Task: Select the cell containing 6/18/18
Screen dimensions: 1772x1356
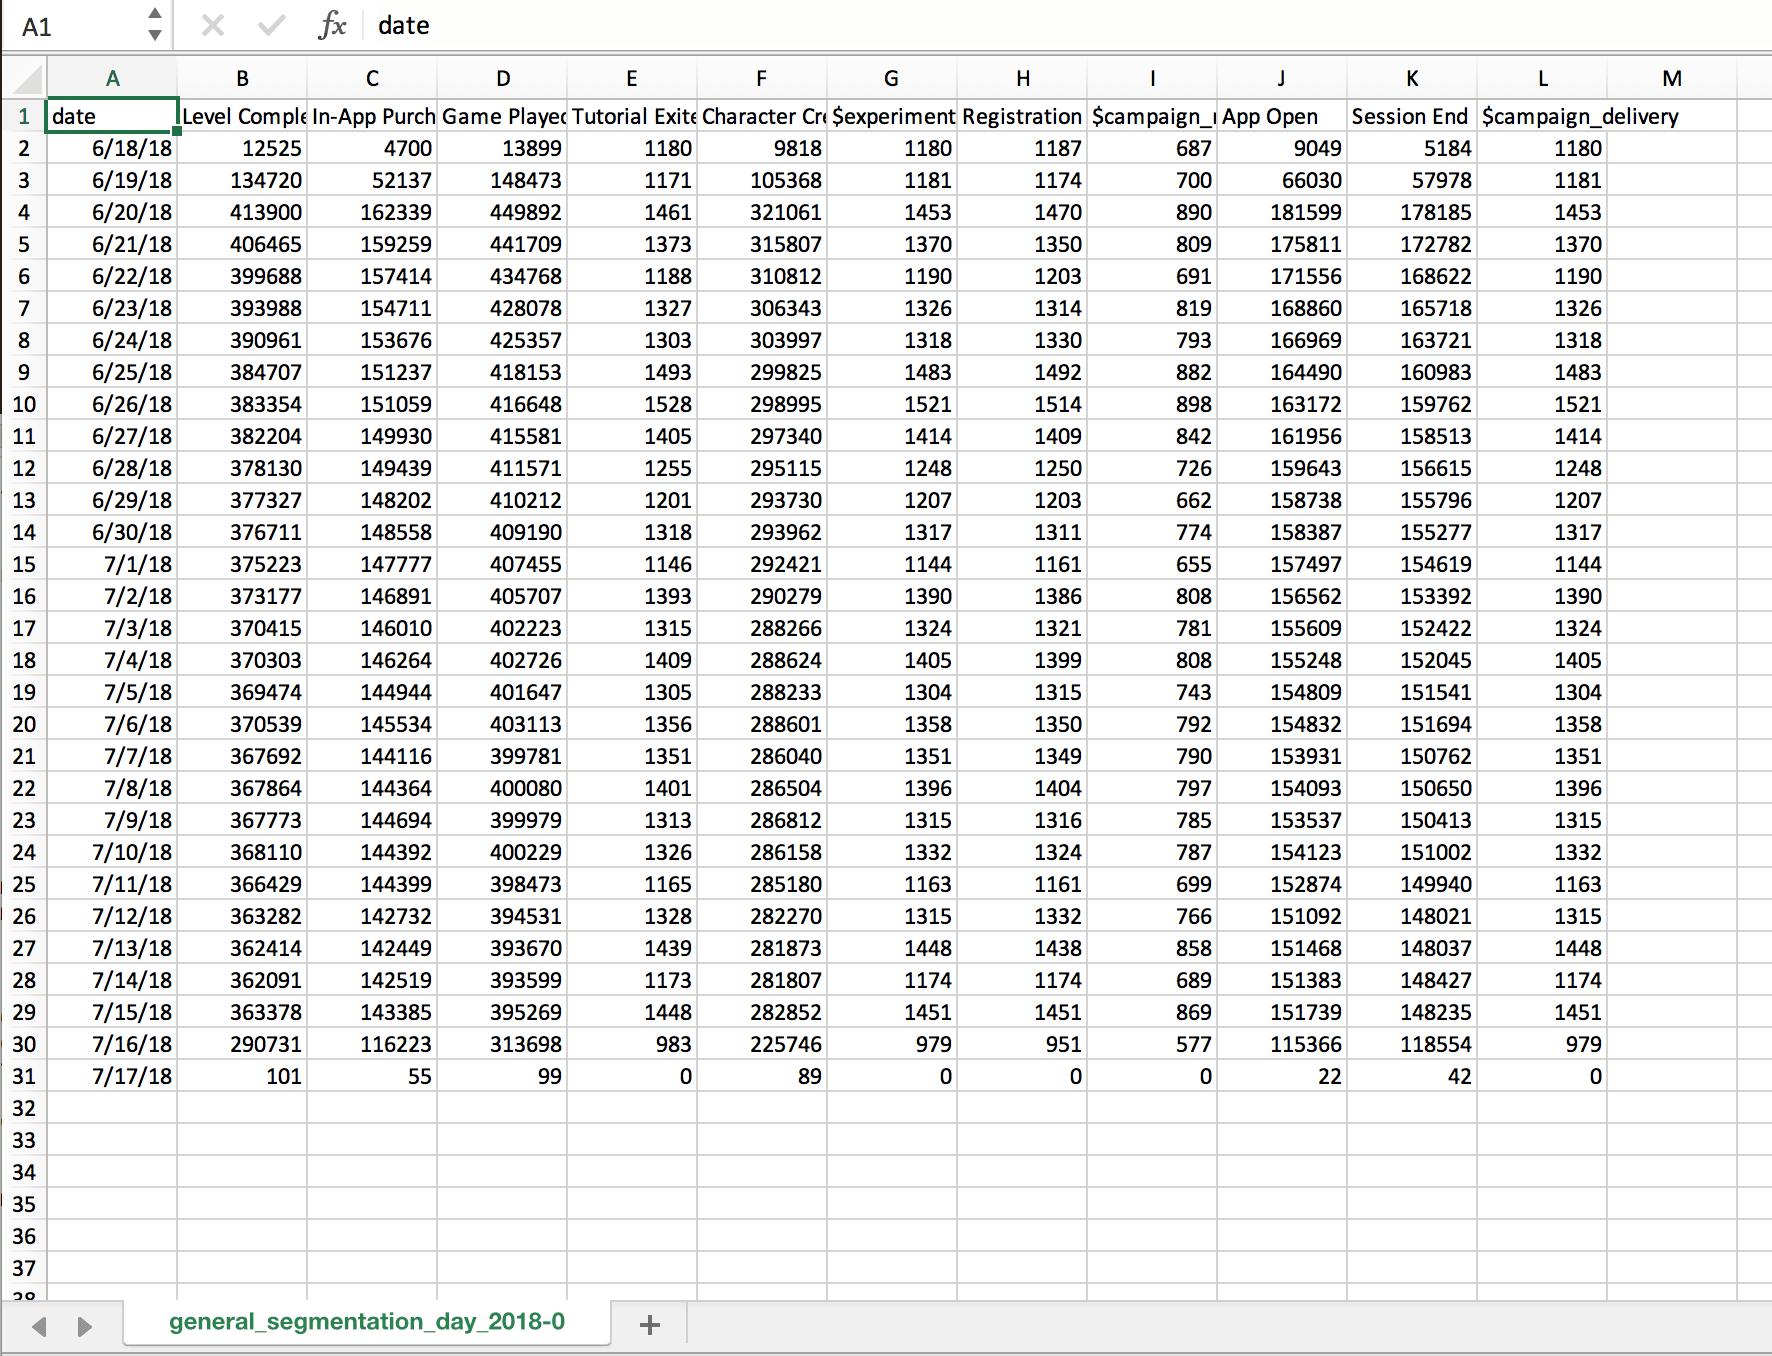Action: click(x=113, y=147)
